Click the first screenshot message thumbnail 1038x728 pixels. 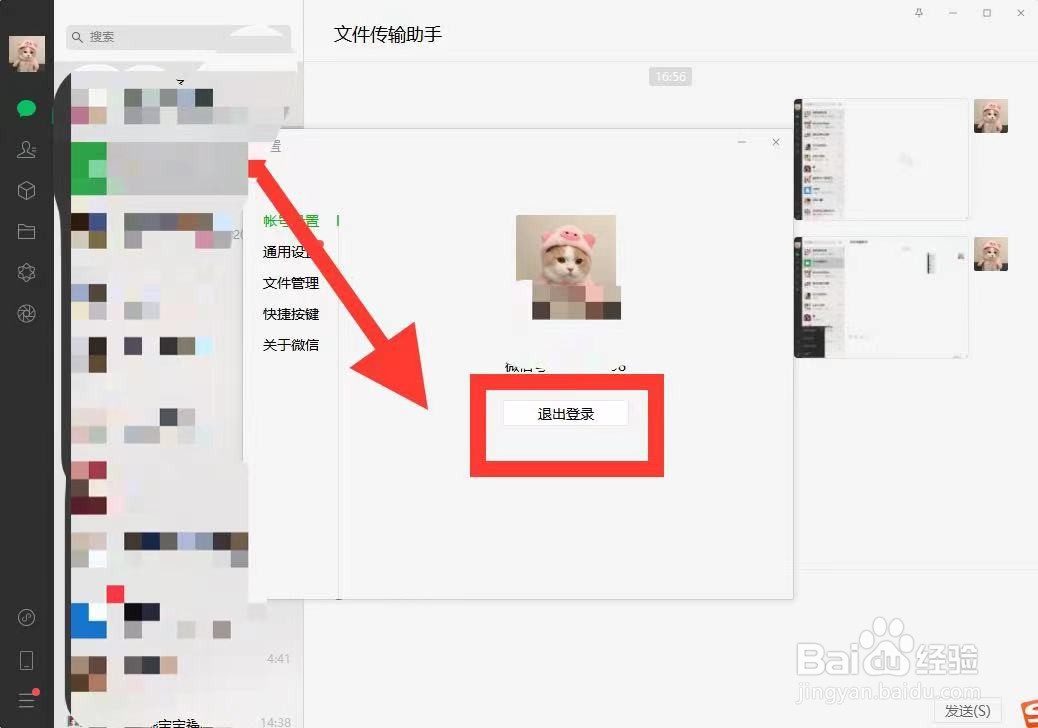click(x=880, y=159)
